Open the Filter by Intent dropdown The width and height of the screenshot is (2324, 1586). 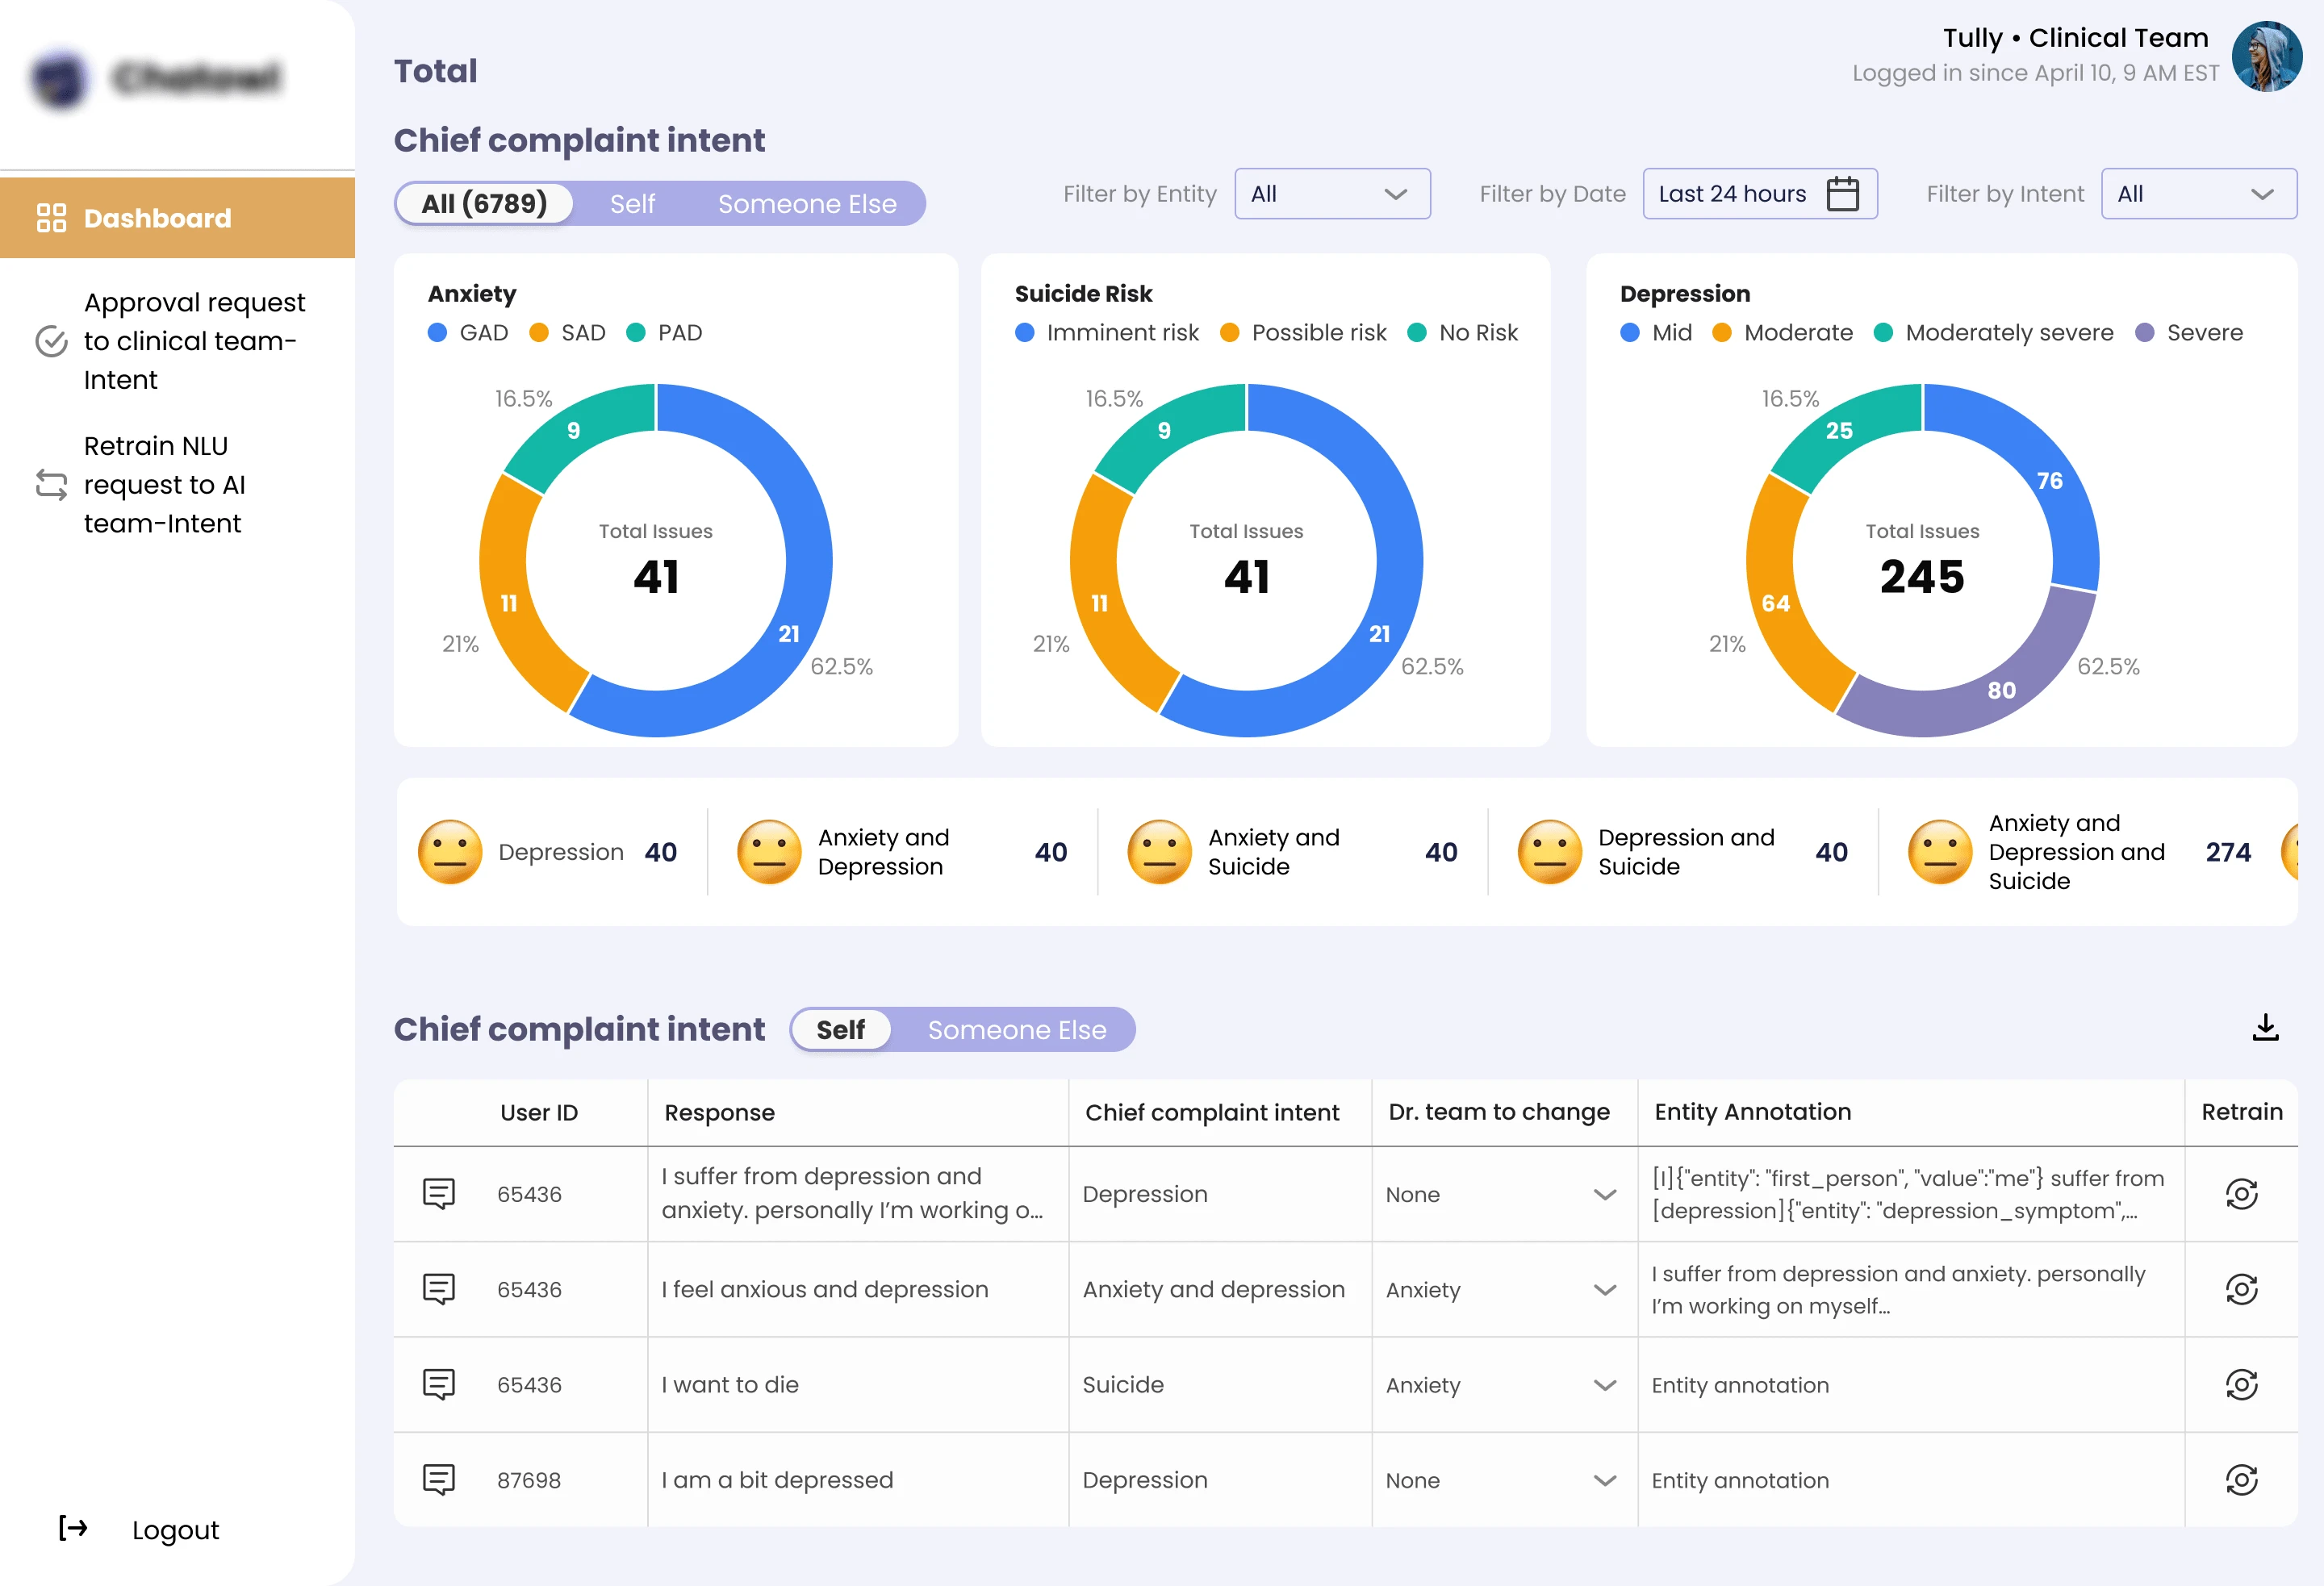pyautogui.click(x=2199, y=194)
